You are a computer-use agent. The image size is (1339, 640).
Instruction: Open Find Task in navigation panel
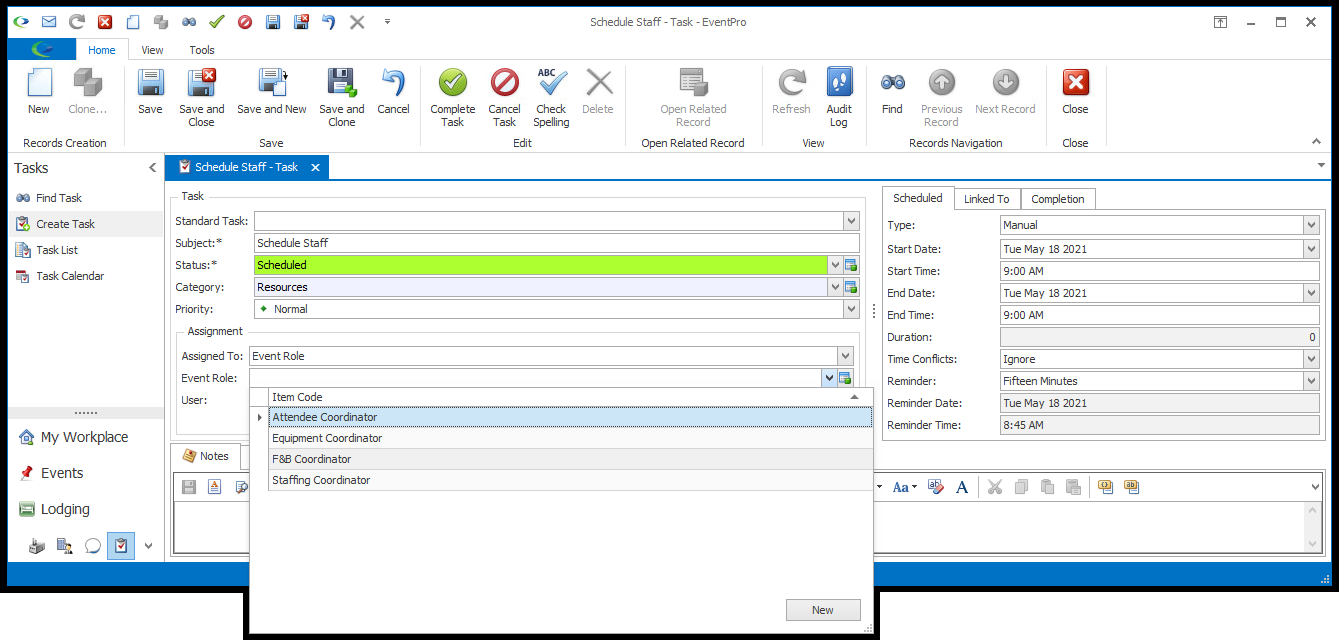pos(59,198)
